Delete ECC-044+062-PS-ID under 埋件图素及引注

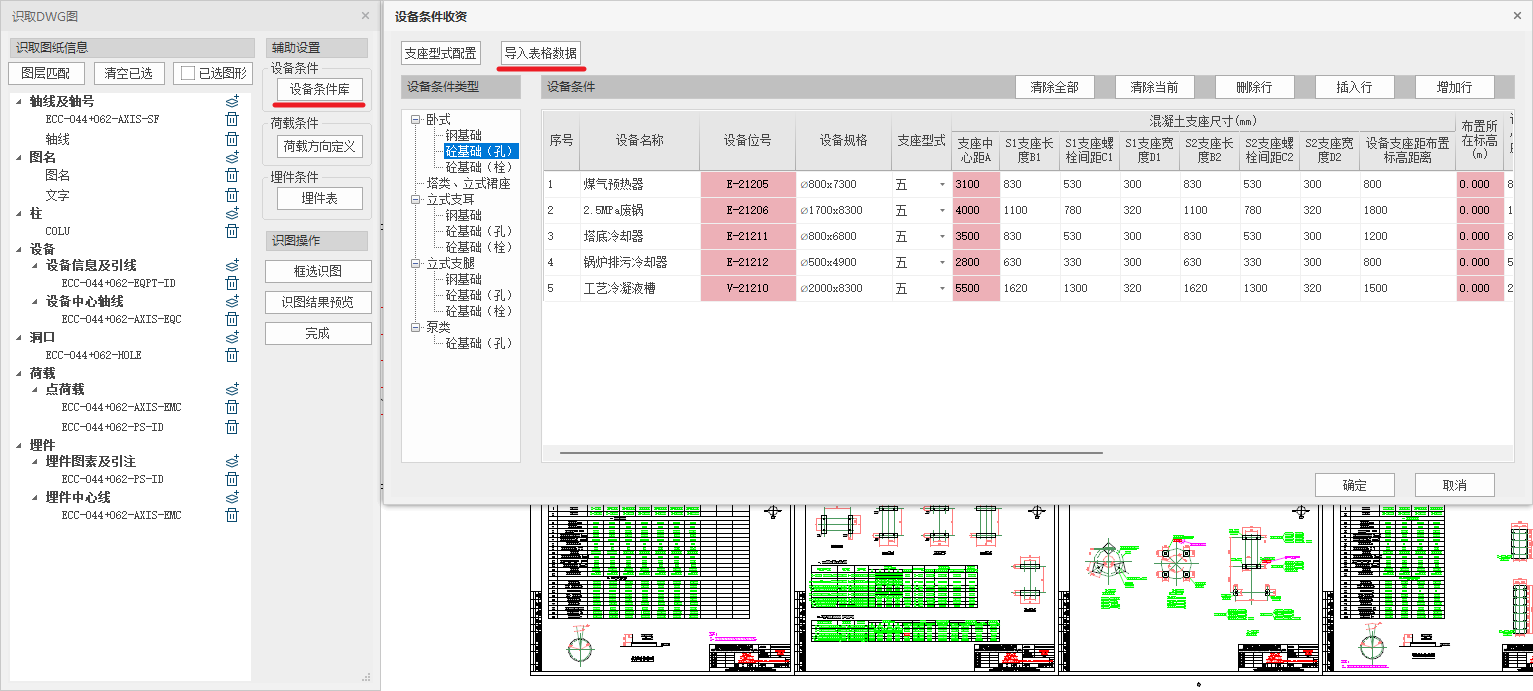click(x=232, y=479)
